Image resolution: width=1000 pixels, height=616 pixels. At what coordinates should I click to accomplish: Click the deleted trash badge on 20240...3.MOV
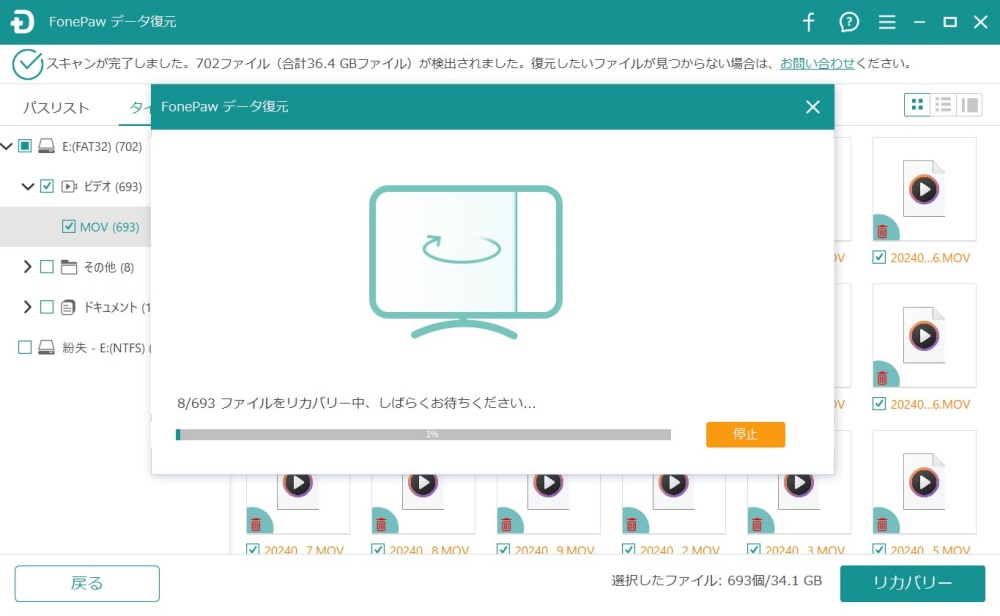[758, 522]
